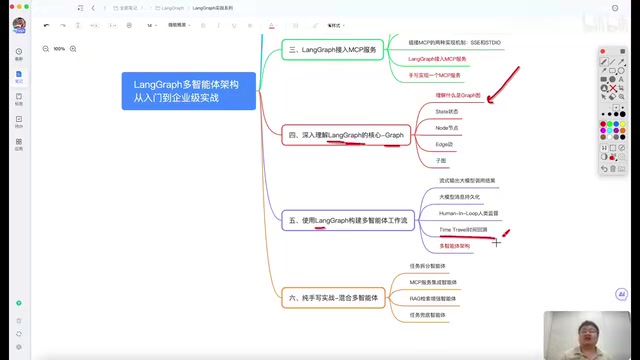
Task: Select the arrow drawing tool in the palette
Action: [621, 62]
